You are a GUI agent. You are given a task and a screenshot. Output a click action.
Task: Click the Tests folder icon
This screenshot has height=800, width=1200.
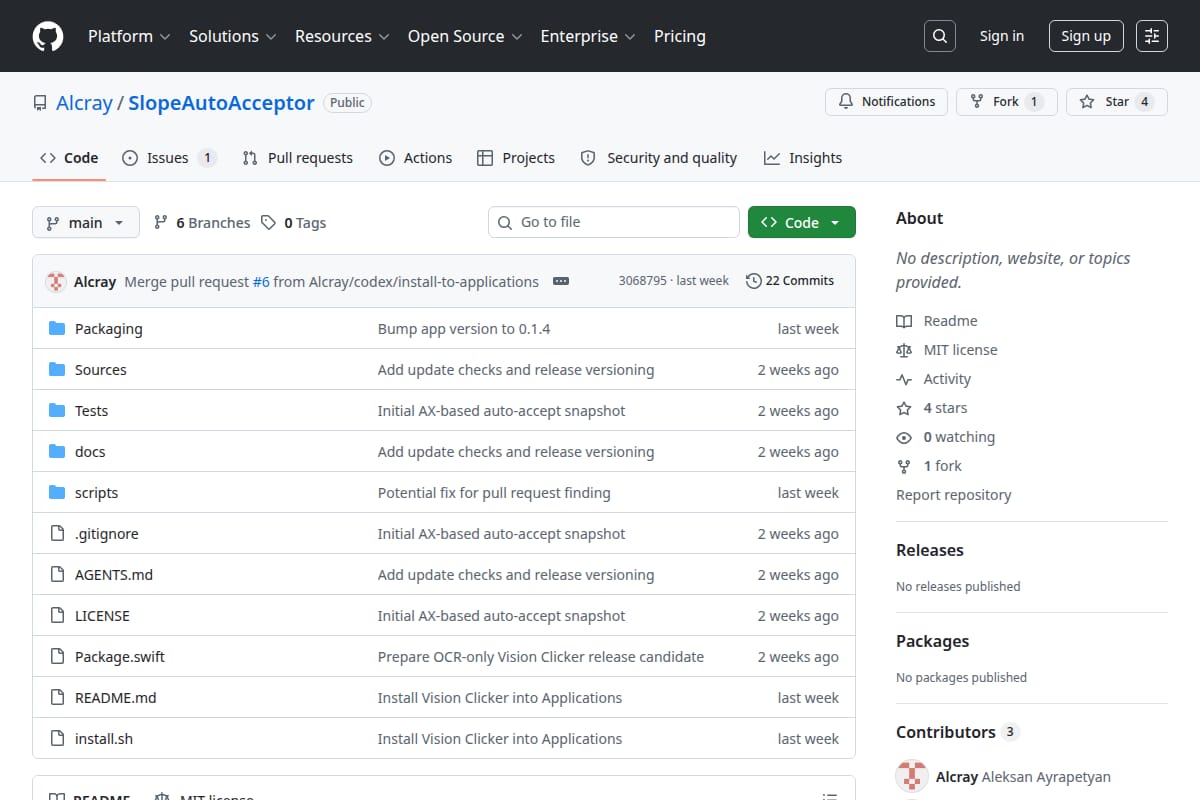57,411
